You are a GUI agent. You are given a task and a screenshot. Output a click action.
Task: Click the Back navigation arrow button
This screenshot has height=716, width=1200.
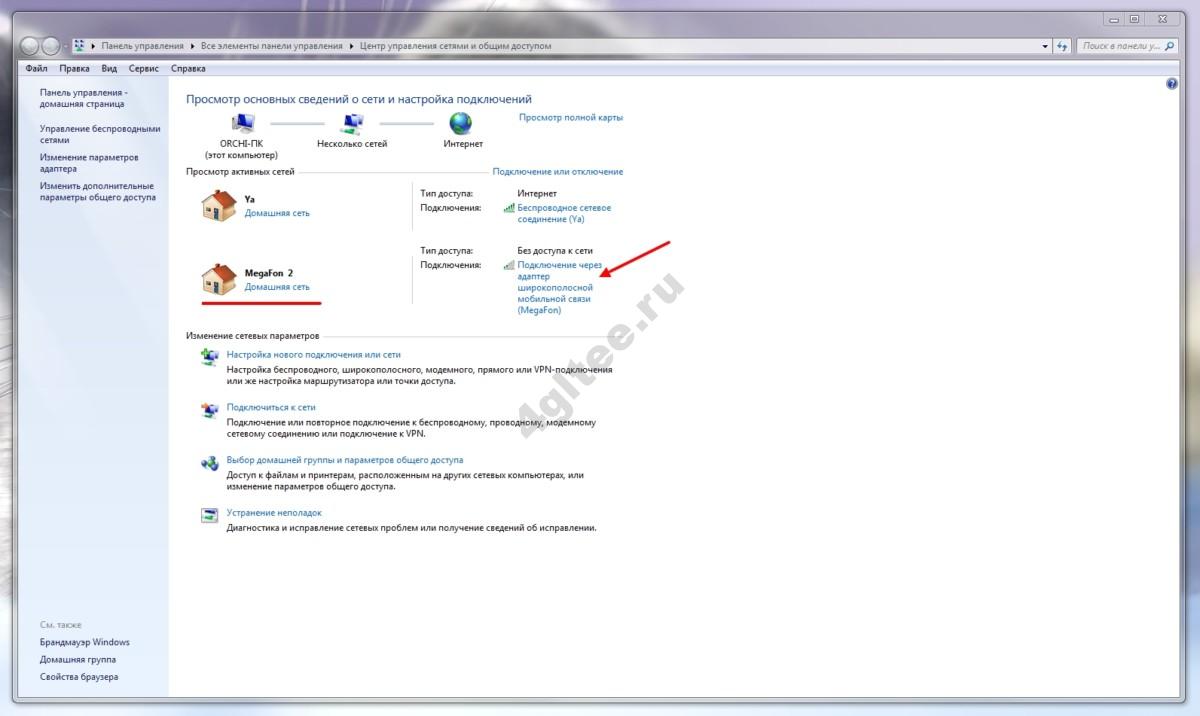pyautogui.click(x=30, y=46)
